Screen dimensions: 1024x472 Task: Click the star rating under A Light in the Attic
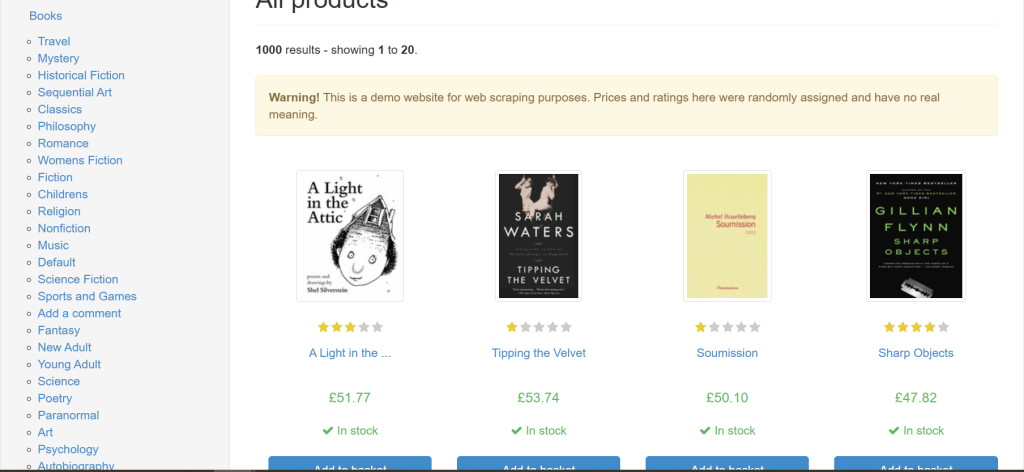(x=350, y=327)
